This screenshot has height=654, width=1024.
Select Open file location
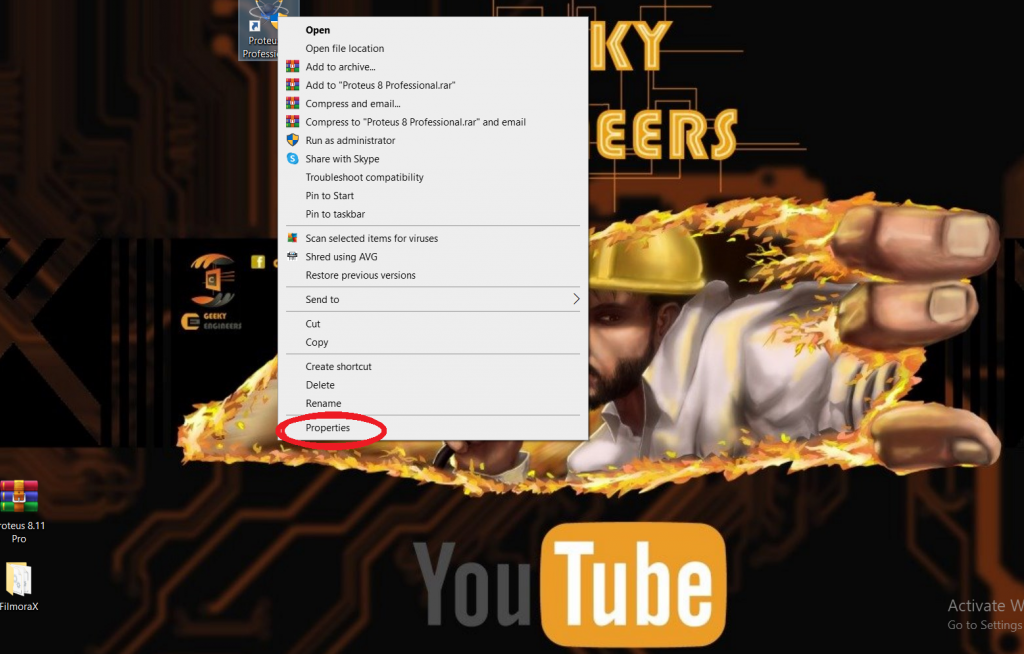[433, 48]
